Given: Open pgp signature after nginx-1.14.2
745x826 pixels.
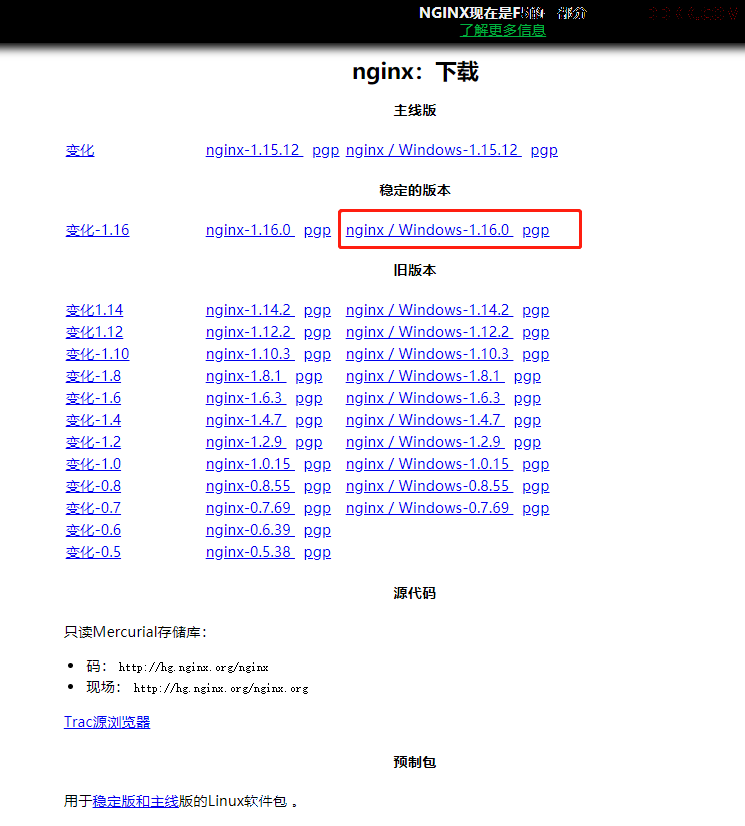Looking at the screenshot, I should coord(317,310).
